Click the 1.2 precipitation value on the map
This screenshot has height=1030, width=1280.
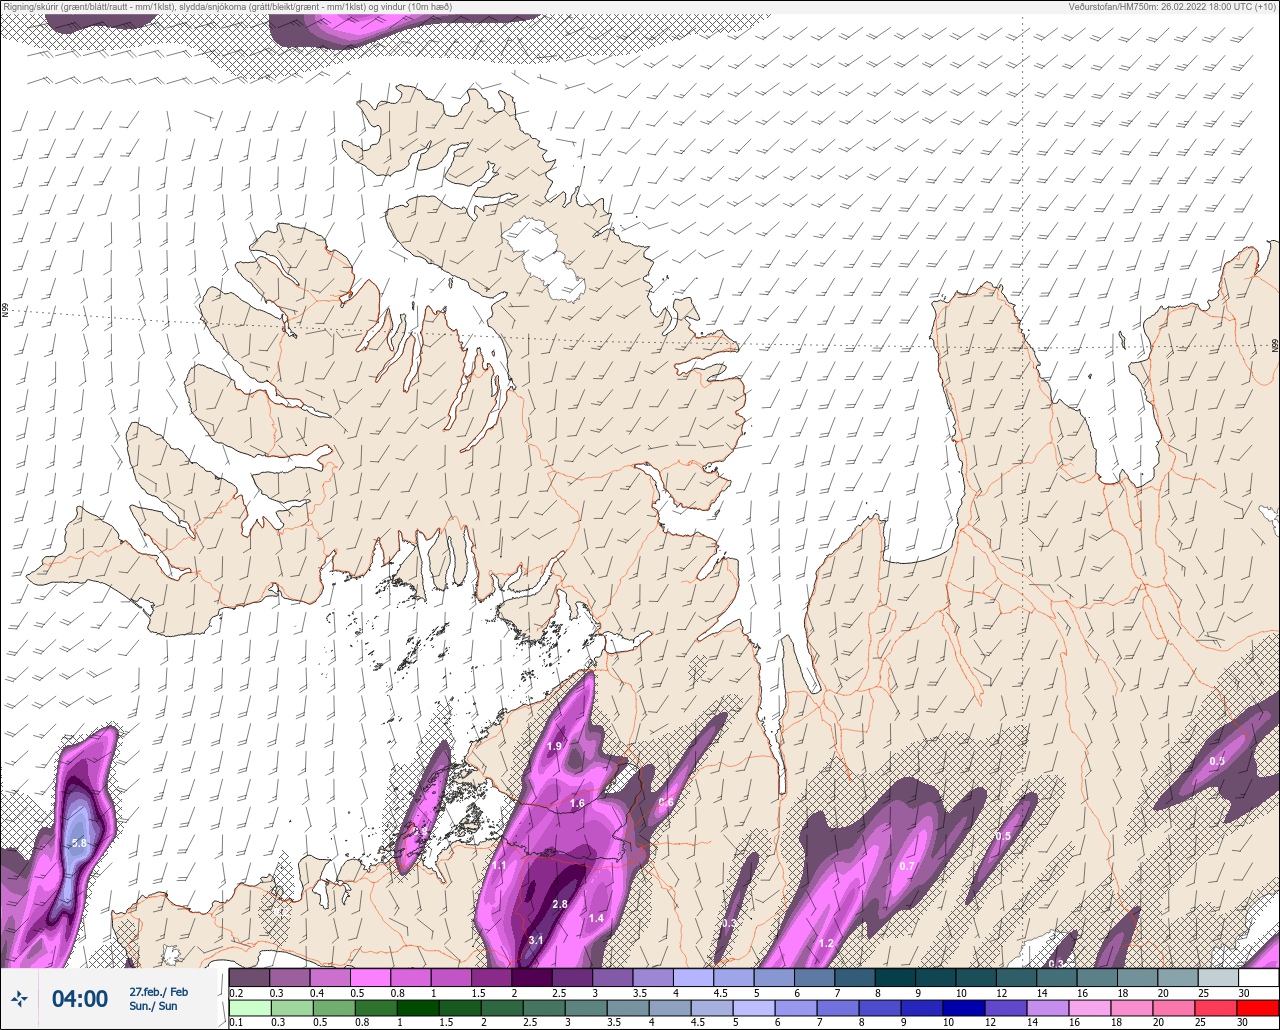(x=826, y=943)
